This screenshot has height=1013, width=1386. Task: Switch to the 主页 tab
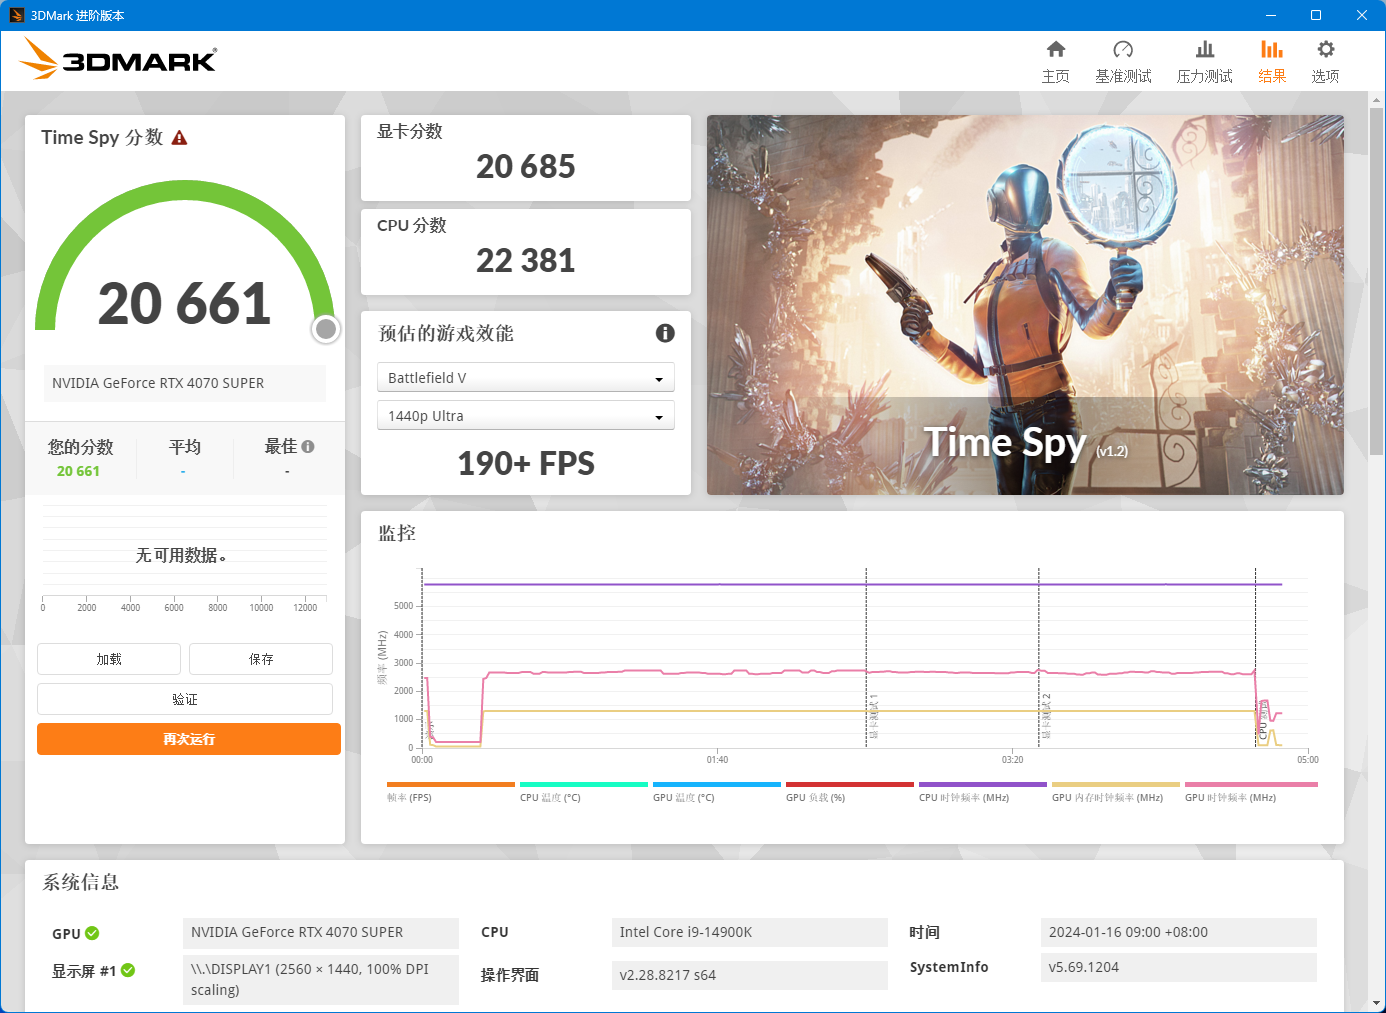[x=1056, y=49]
